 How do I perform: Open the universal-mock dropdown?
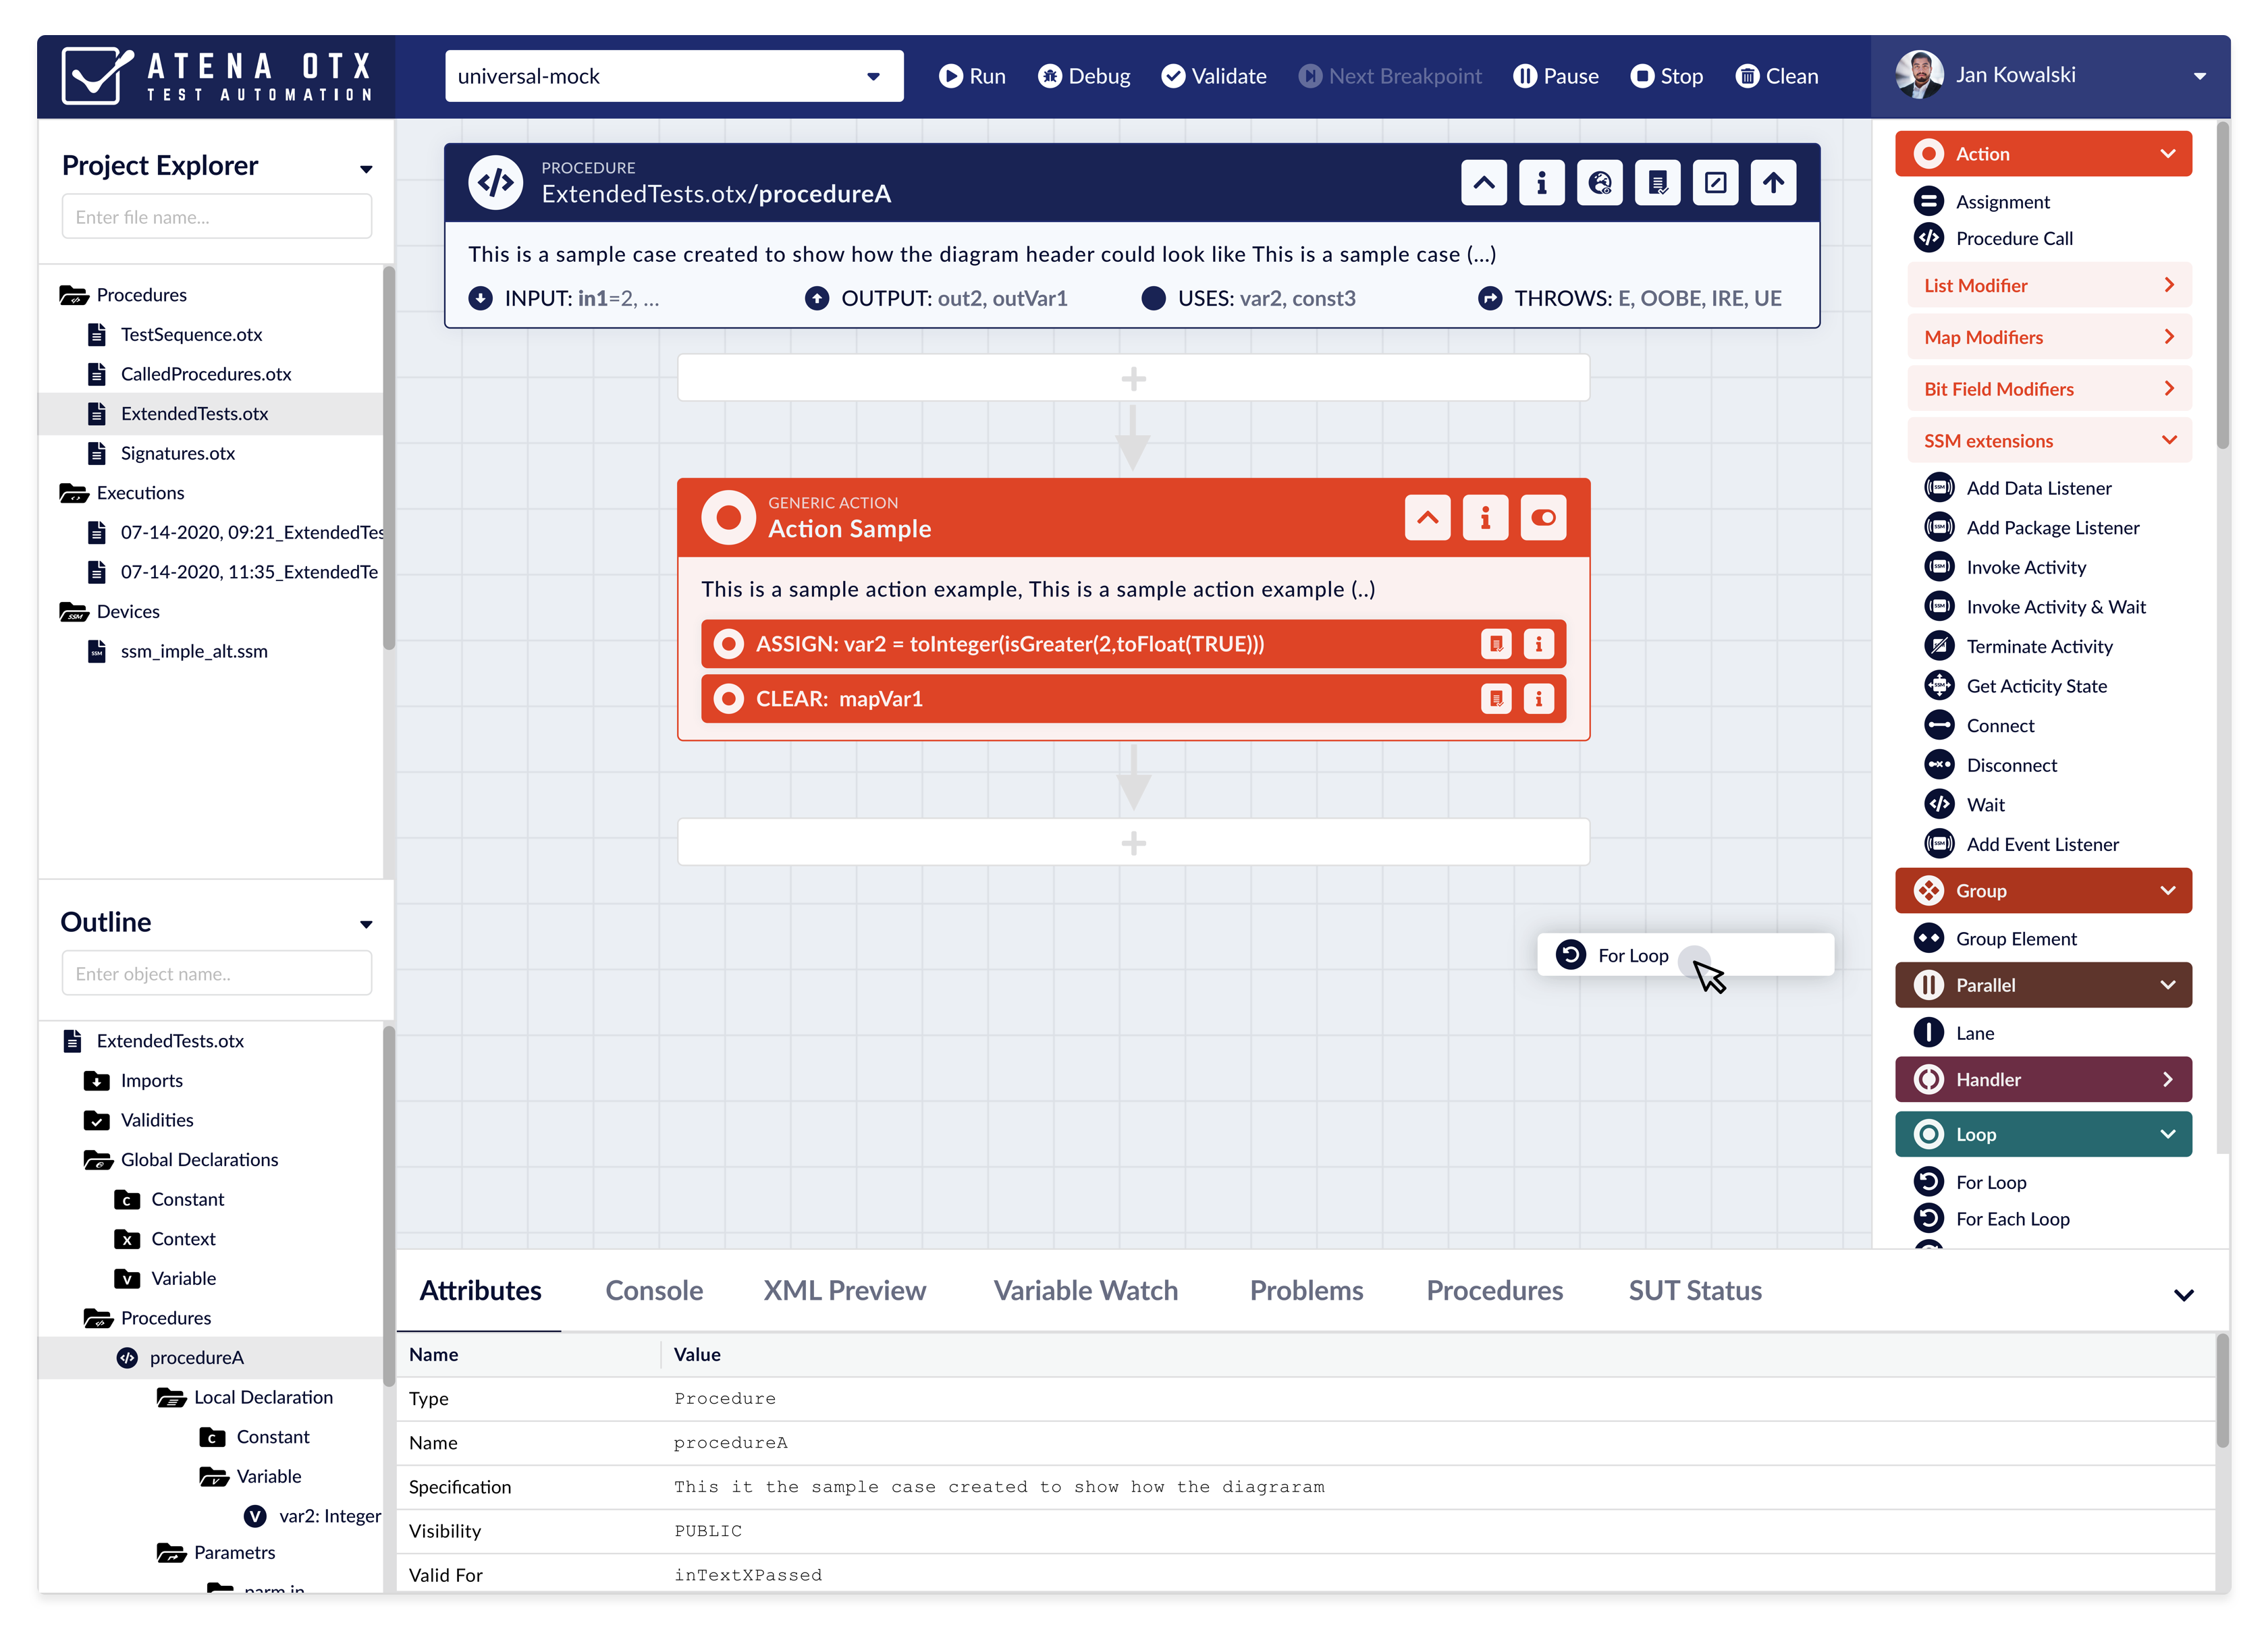click(673, 76)
